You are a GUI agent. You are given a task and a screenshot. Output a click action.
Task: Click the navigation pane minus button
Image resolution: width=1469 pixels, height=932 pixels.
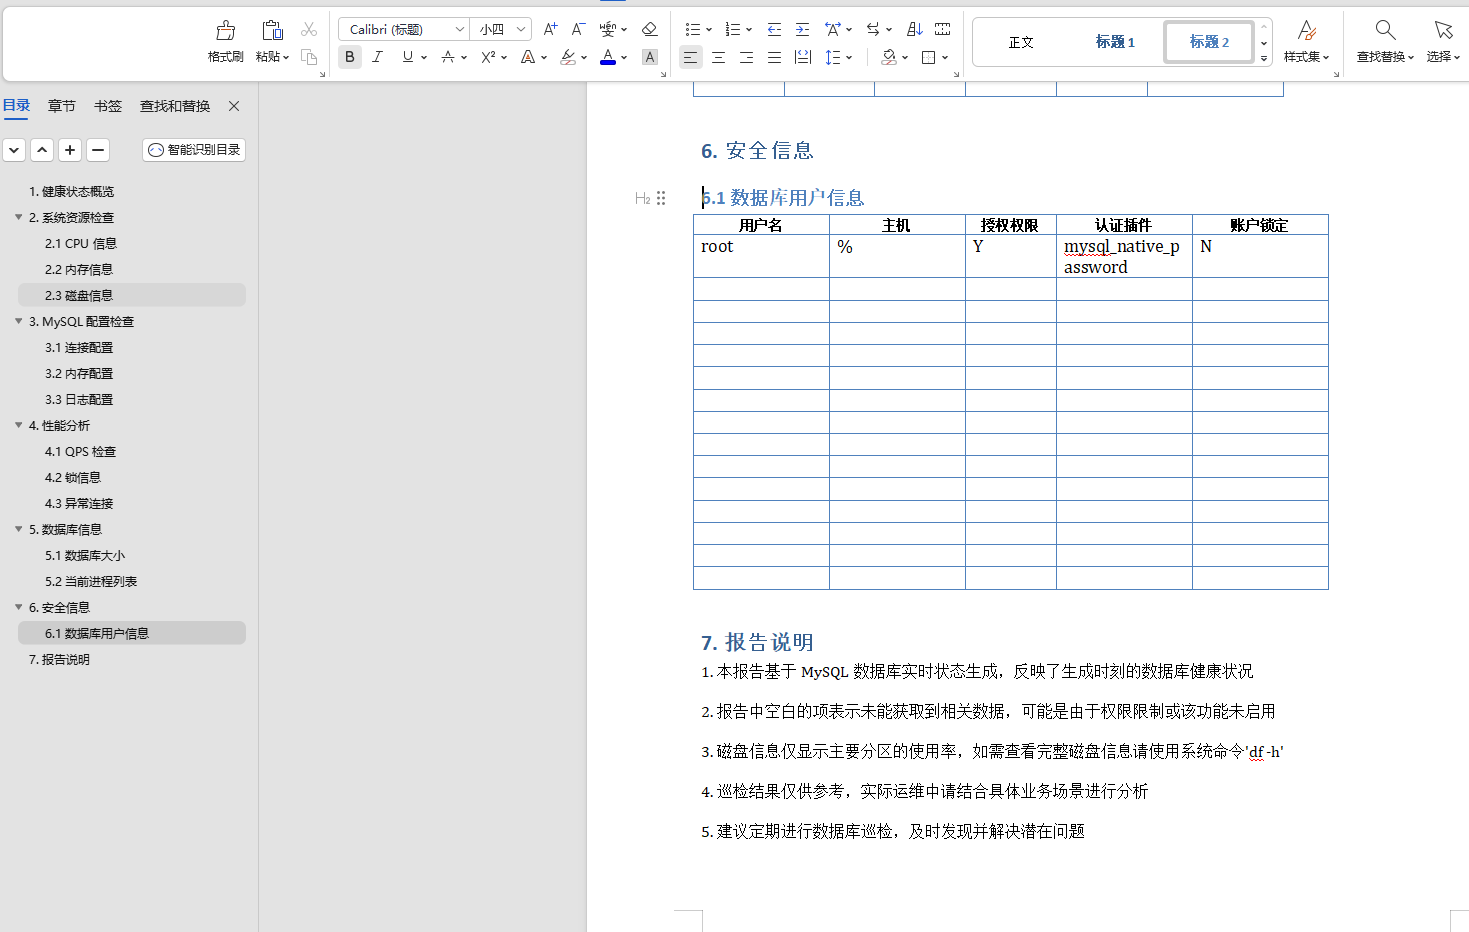(x=98, y=150)
